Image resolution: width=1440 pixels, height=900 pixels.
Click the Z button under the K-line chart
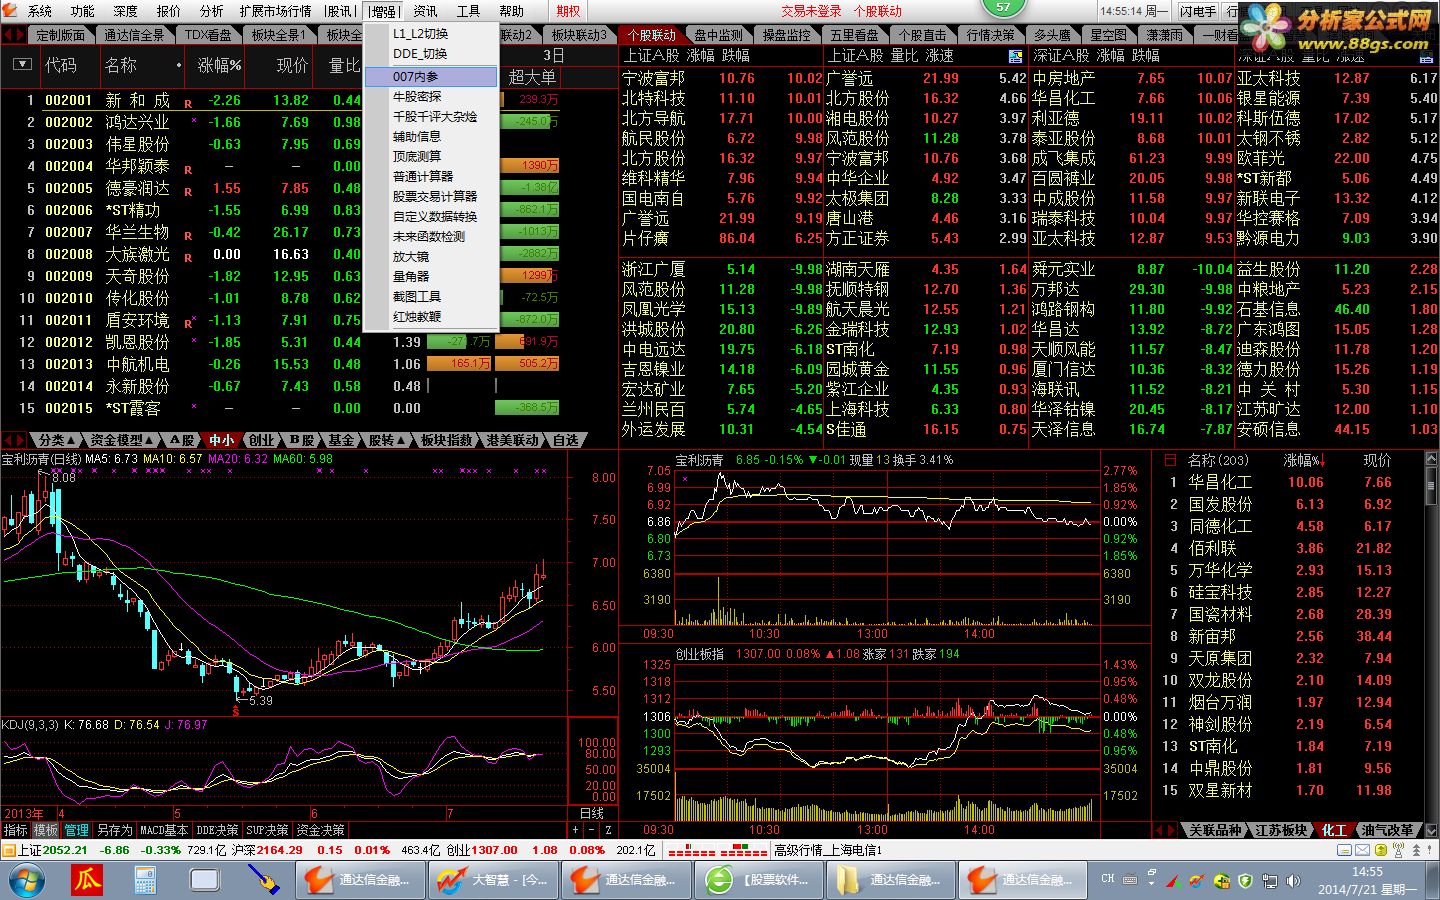tap(607, 830)
